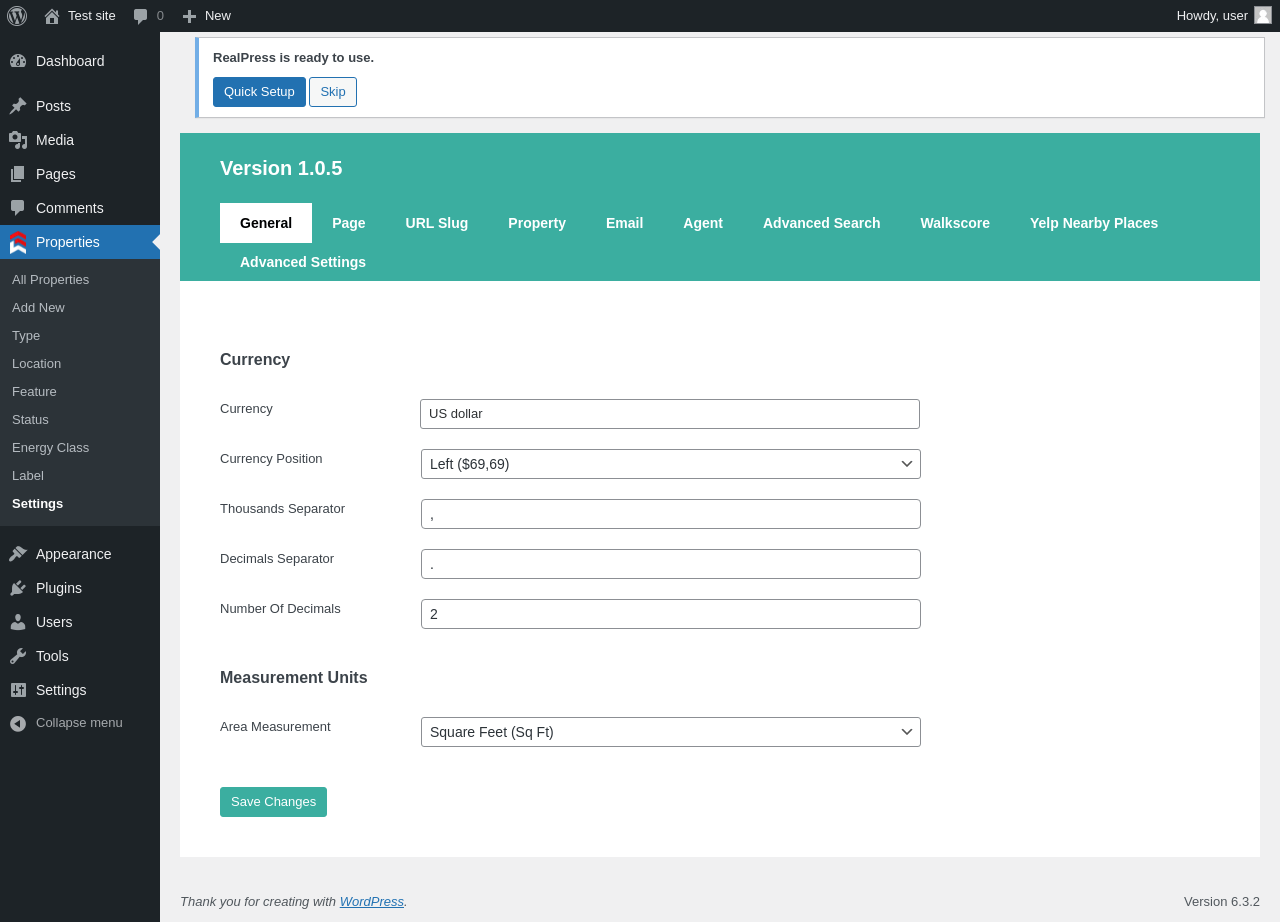Click the Decimals Separator field
This screenshot has width=1280, height=922.
click(x=671, y=564)
